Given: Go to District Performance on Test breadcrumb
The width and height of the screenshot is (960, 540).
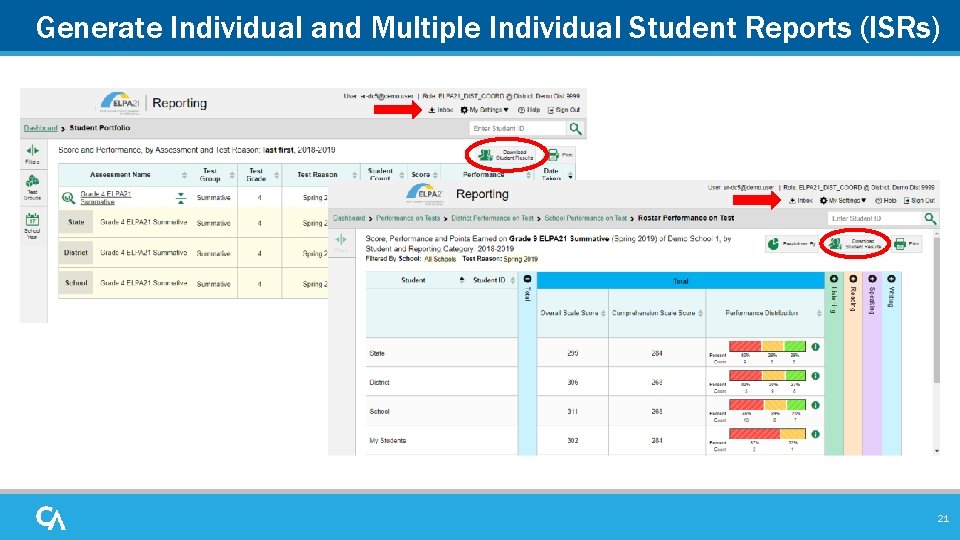Looking at the screenshot, I should (x=492, y=219).
